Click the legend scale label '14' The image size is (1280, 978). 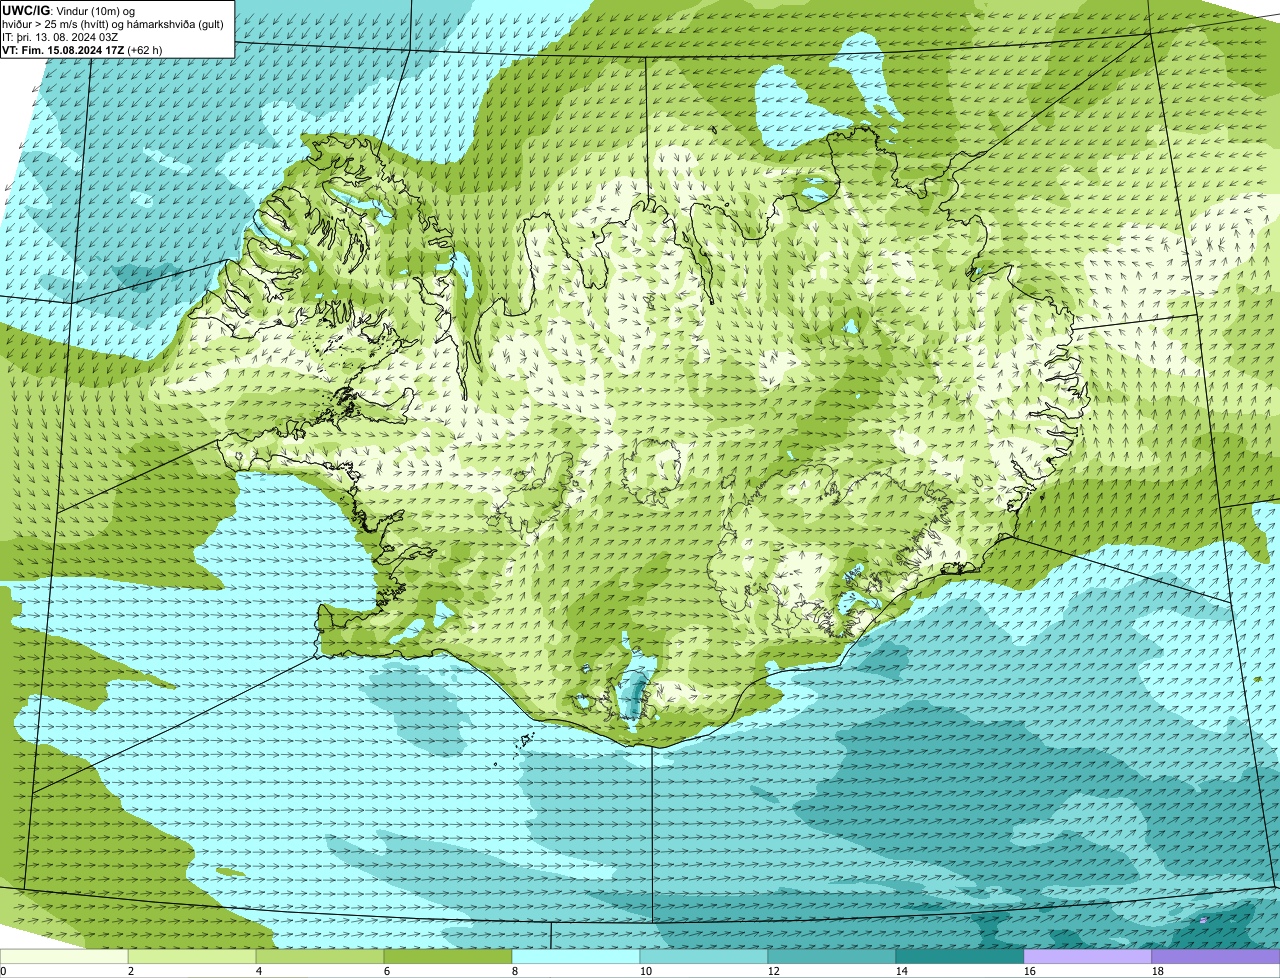click(902, 971)
